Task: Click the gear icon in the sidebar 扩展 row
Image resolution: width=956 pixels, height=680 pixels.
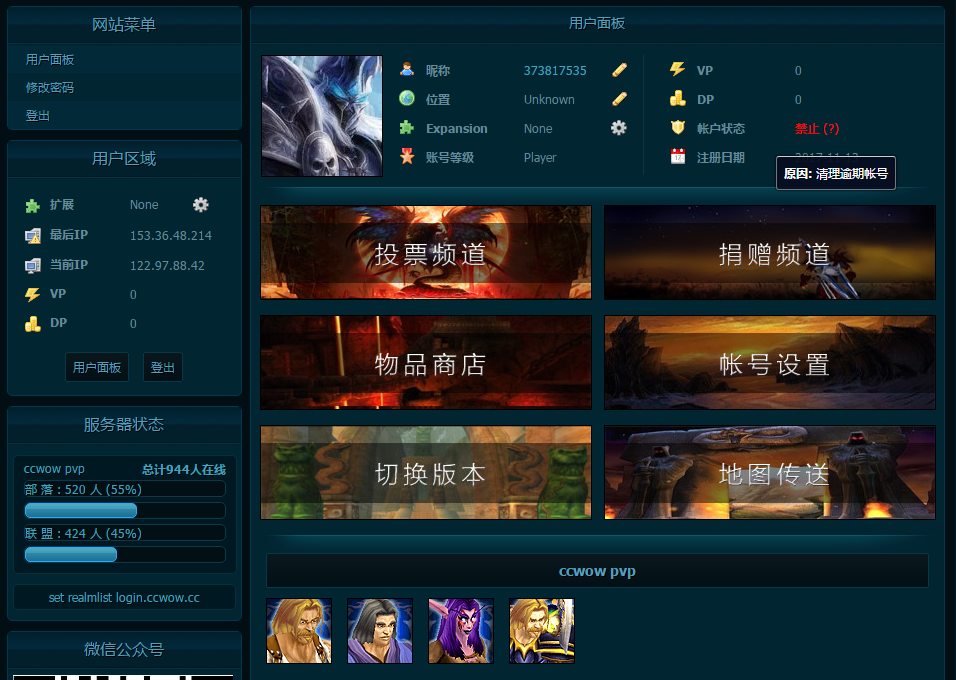Action: click(201, 205)
